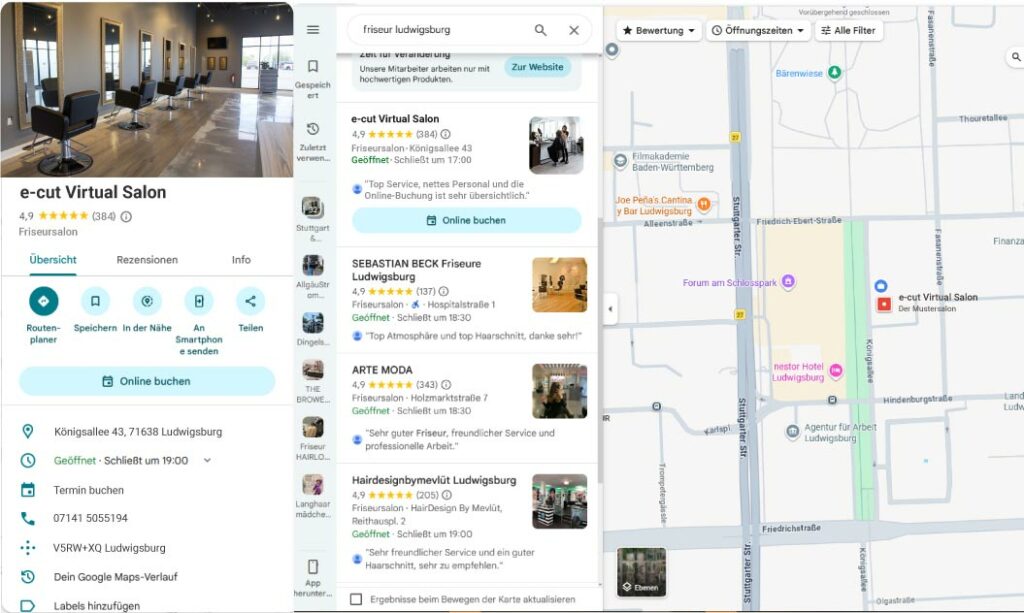Open the Bewertung filter dropdown
The height and width of the screenshot is (613, 1024).
(658, 31)
